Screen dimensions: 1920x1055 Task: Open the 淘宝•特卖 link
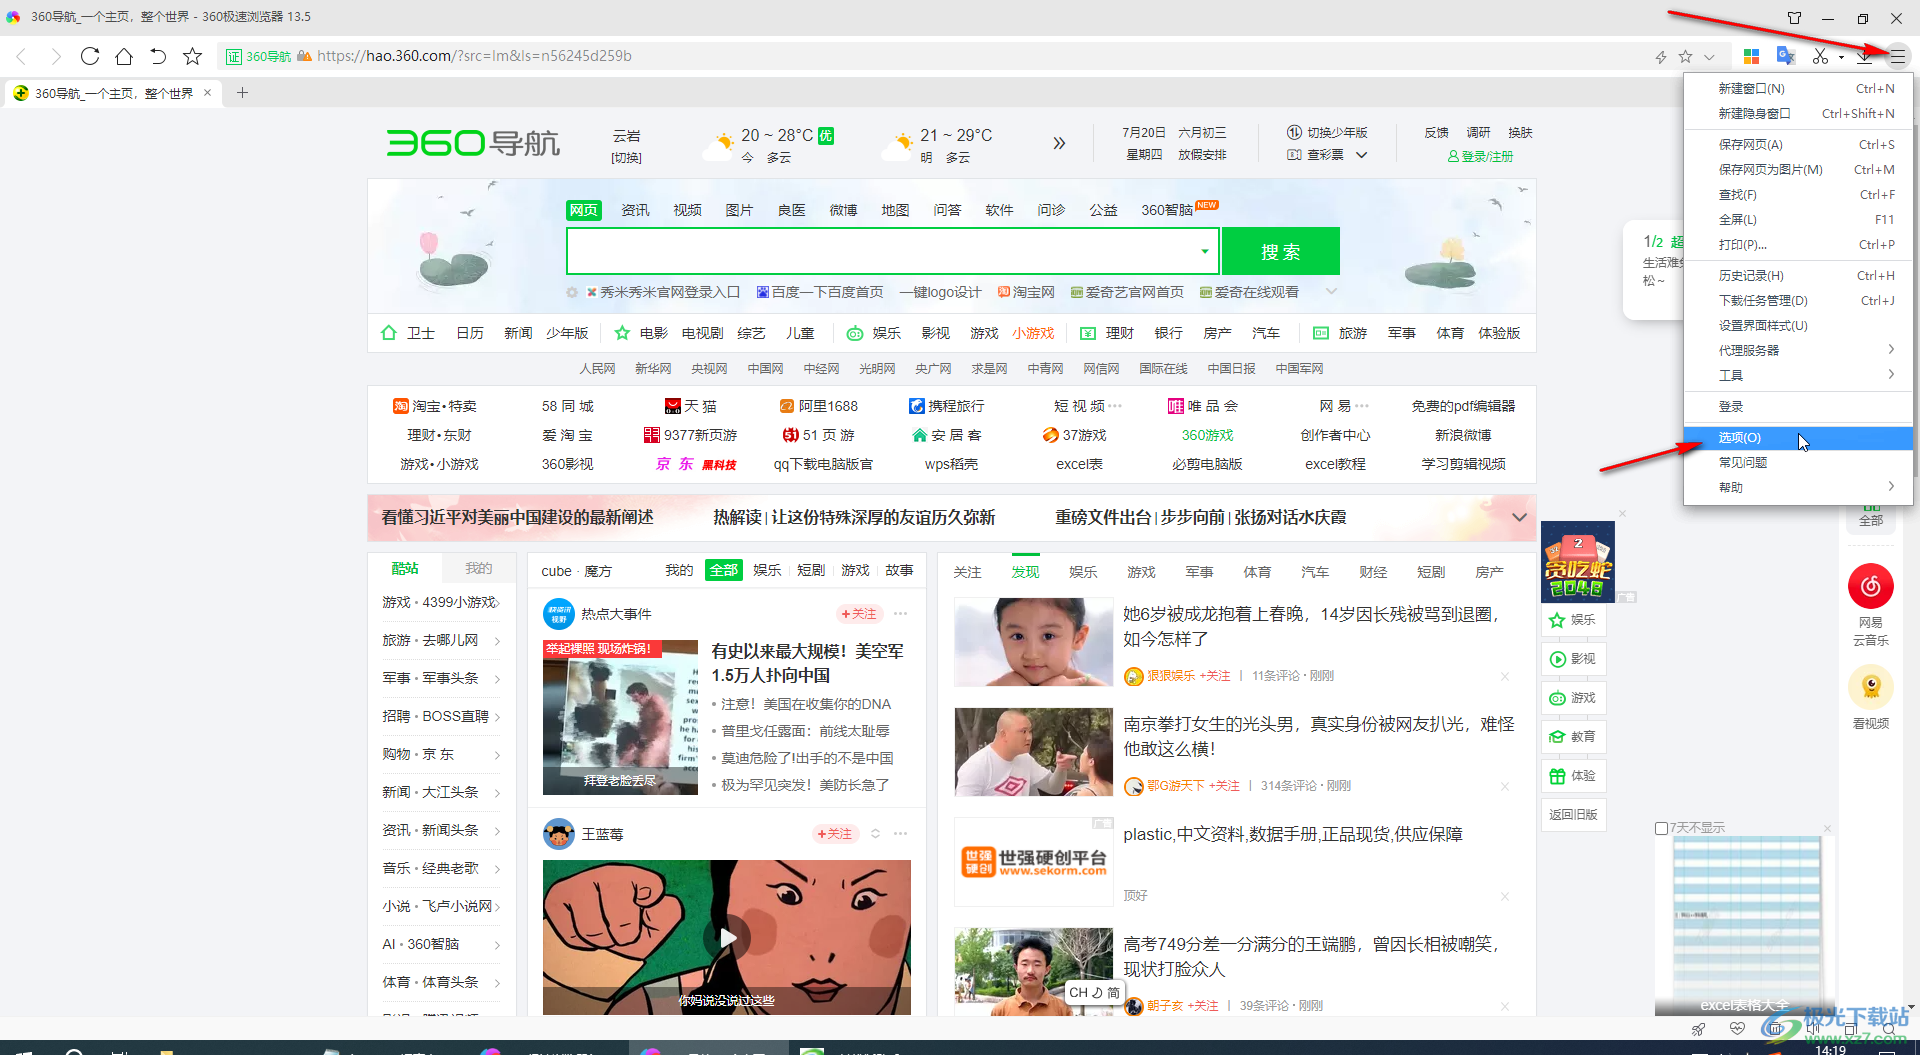[x=435, y=406]
